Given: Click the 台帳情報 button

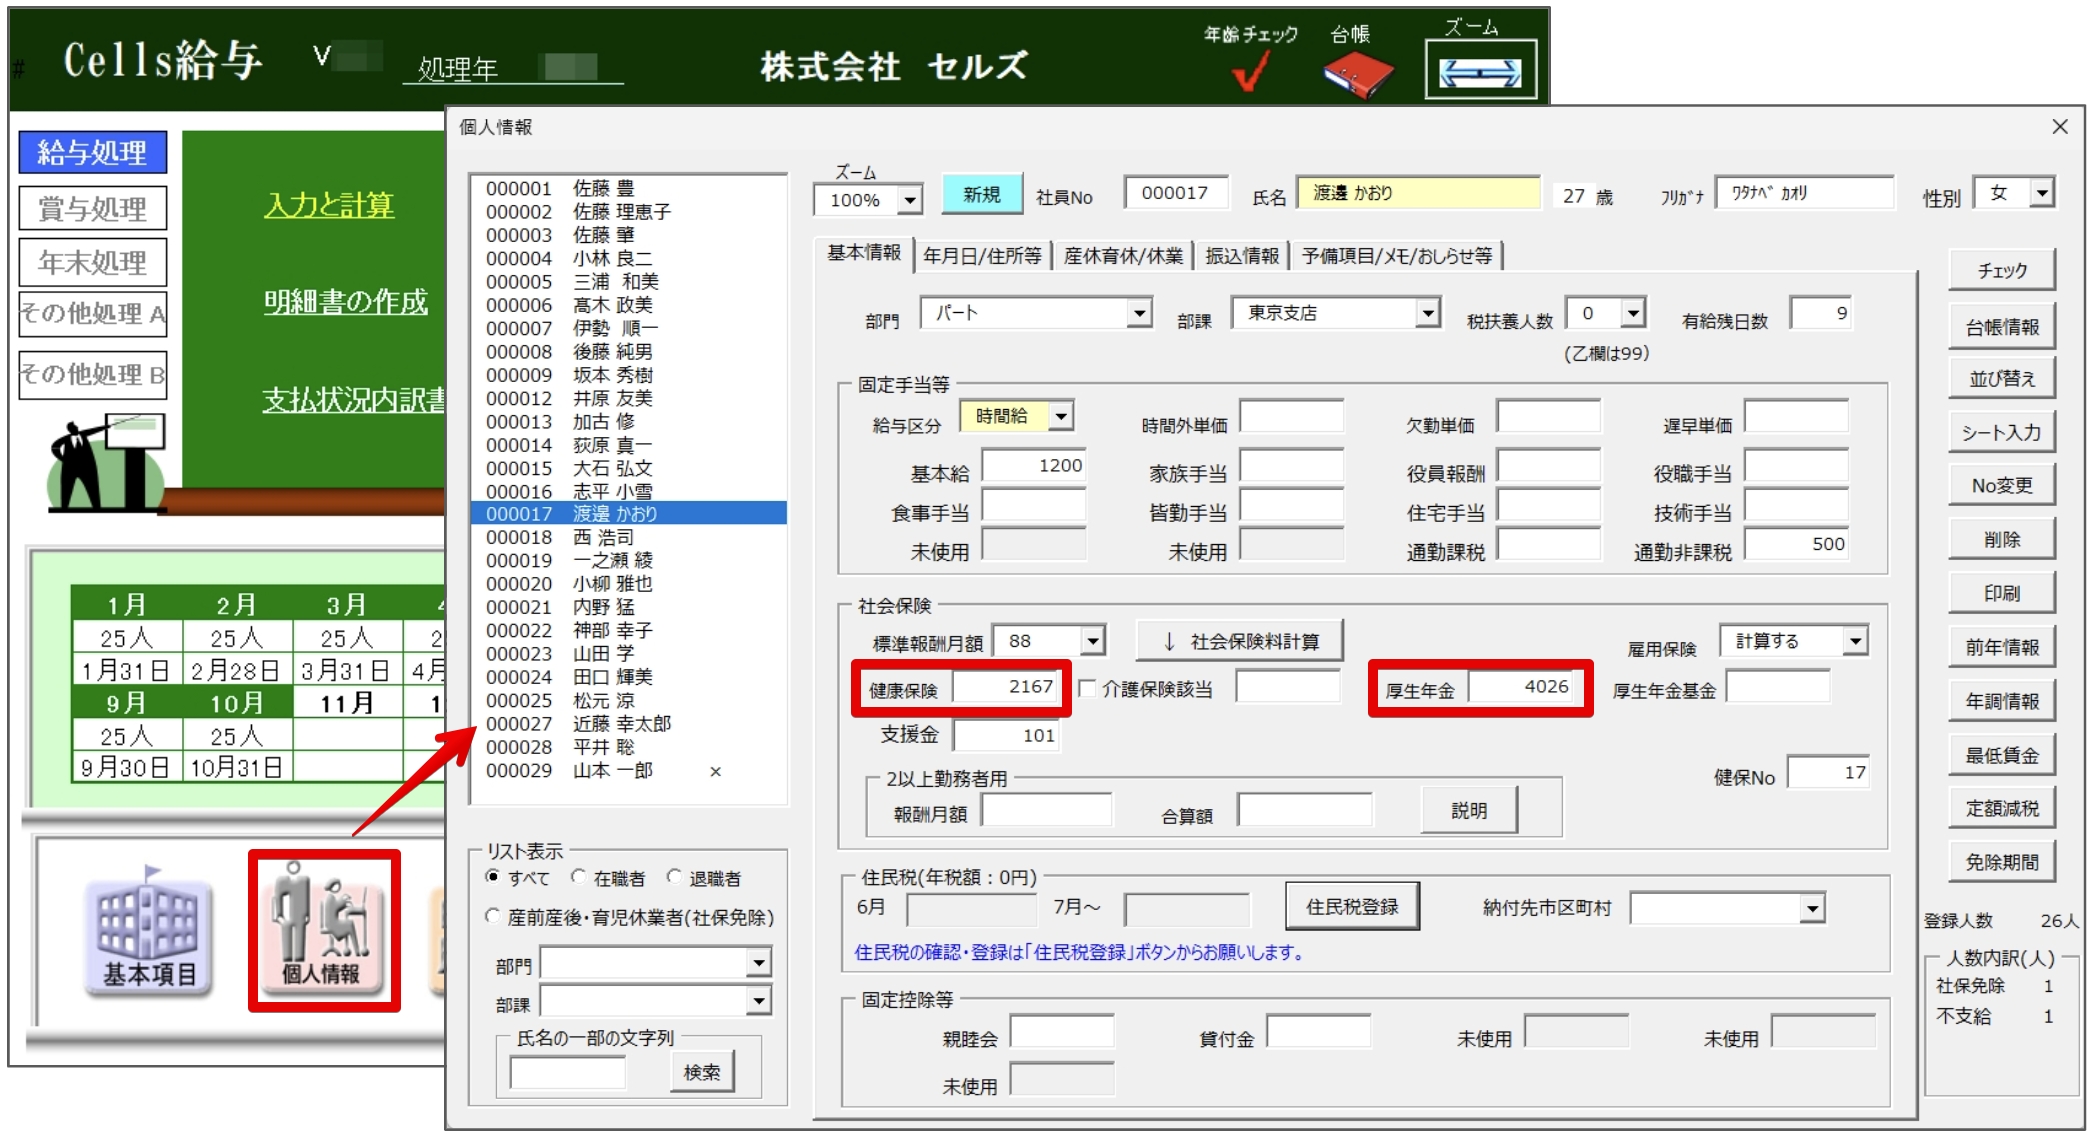Looking at the screenshot, I should 2002,327.
